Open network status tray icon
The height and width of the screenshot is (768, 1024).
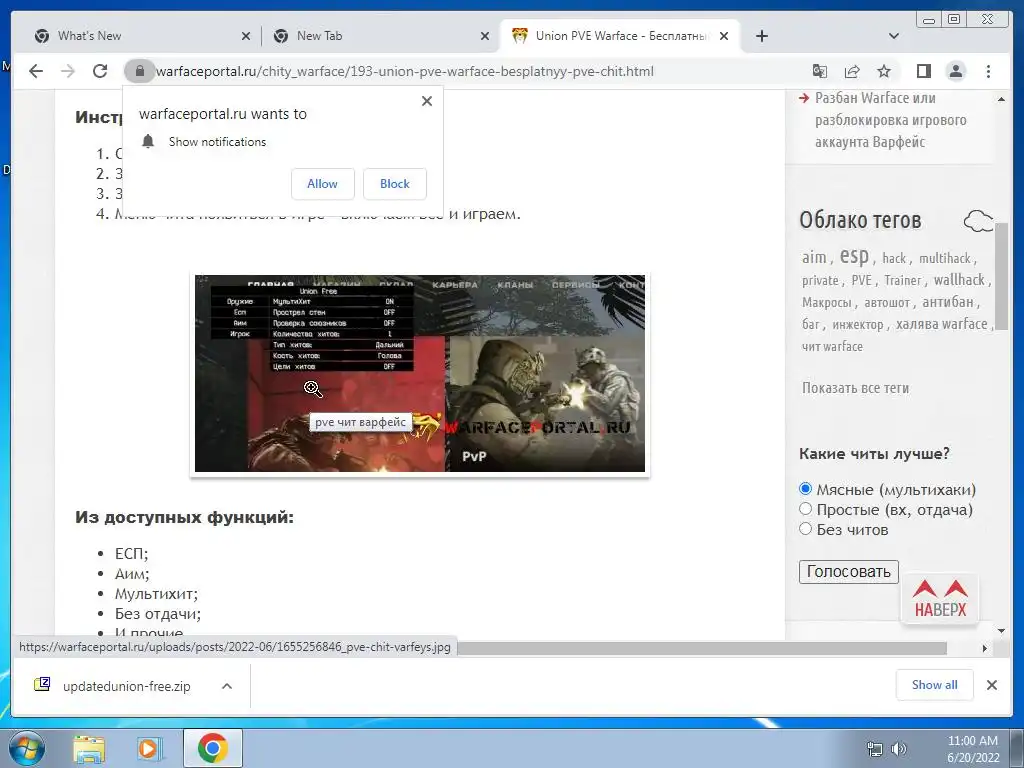(874, 749)
